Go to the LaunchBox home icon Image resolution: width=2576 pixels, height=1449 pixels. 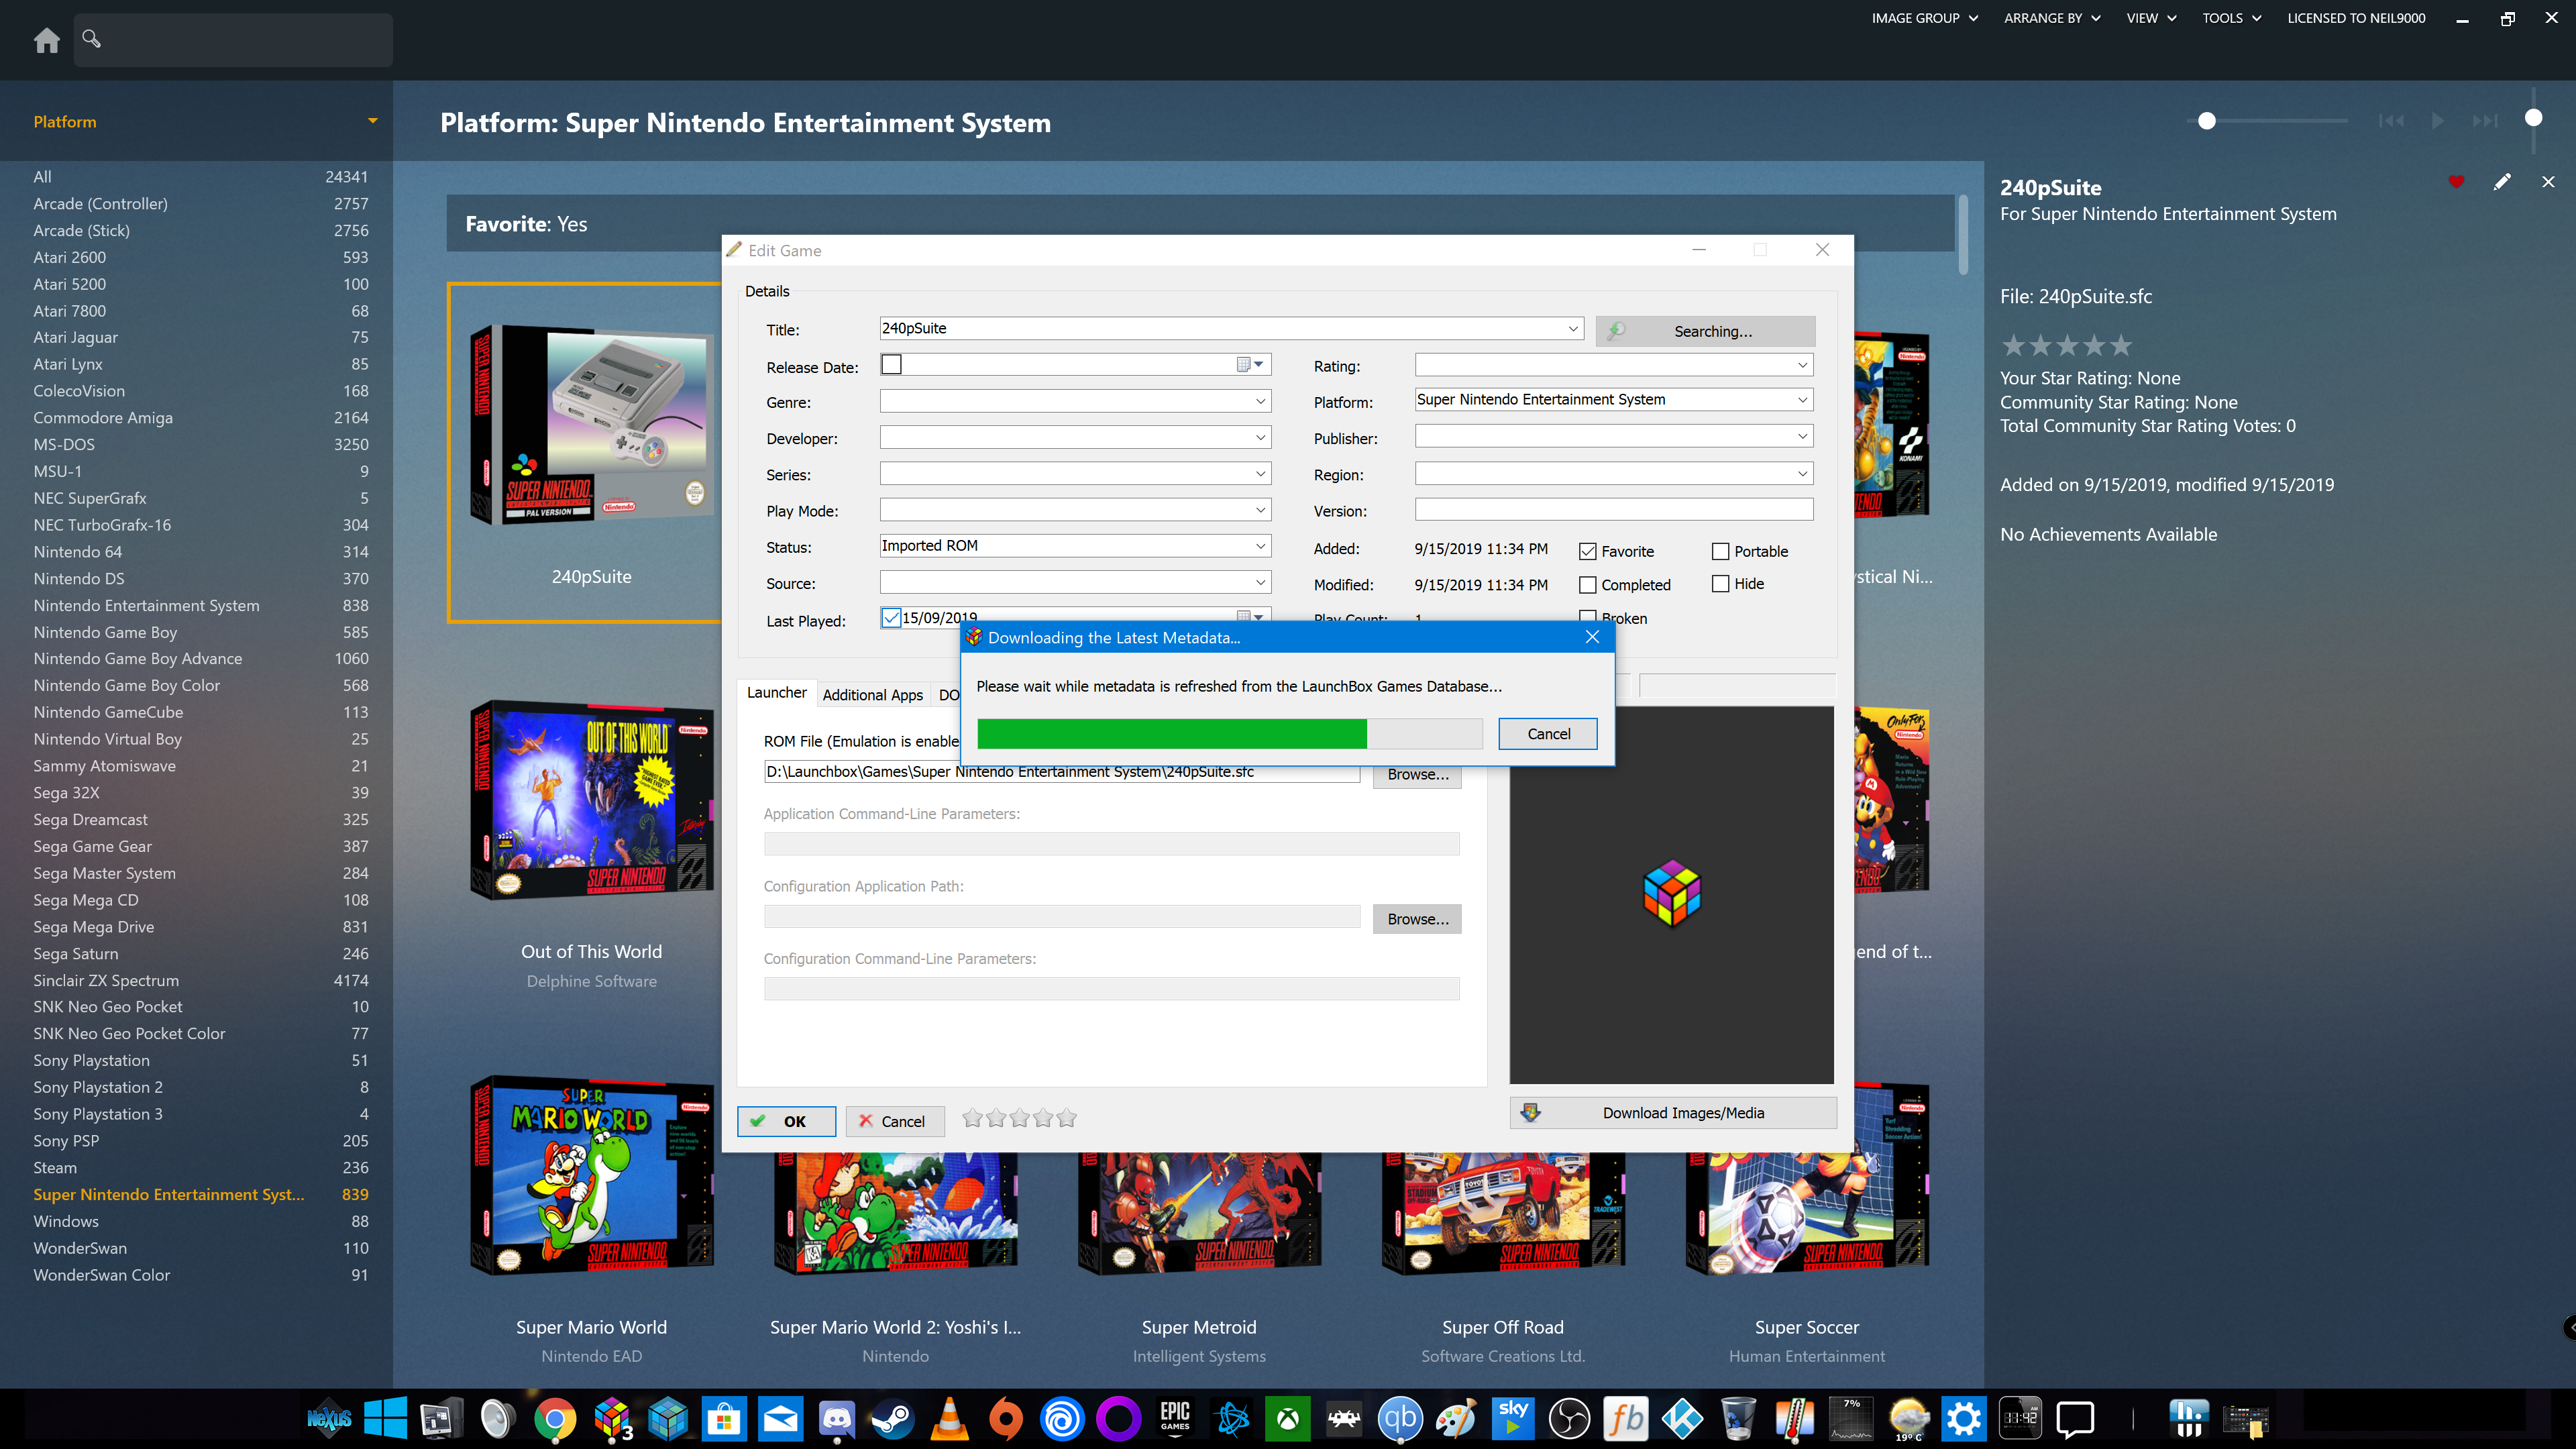coord(46,40)
